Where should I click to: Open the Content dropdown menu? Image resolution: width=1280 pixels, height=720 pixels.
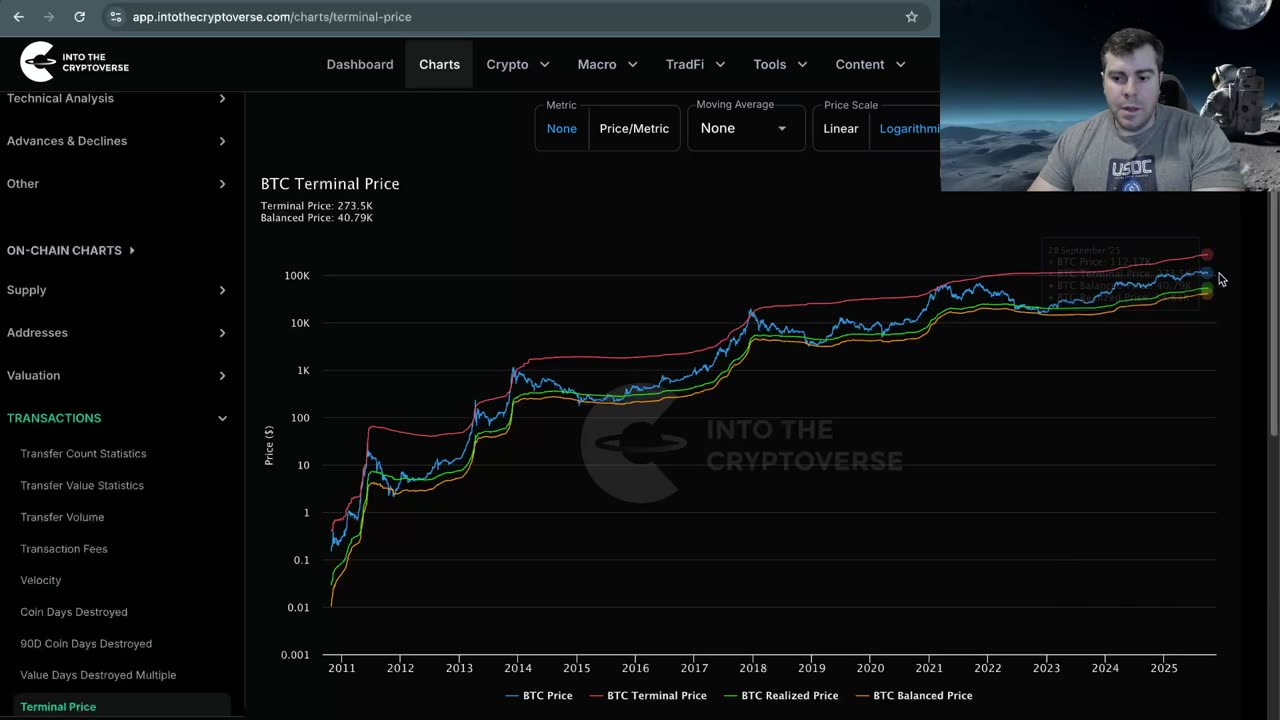[870, 64]
